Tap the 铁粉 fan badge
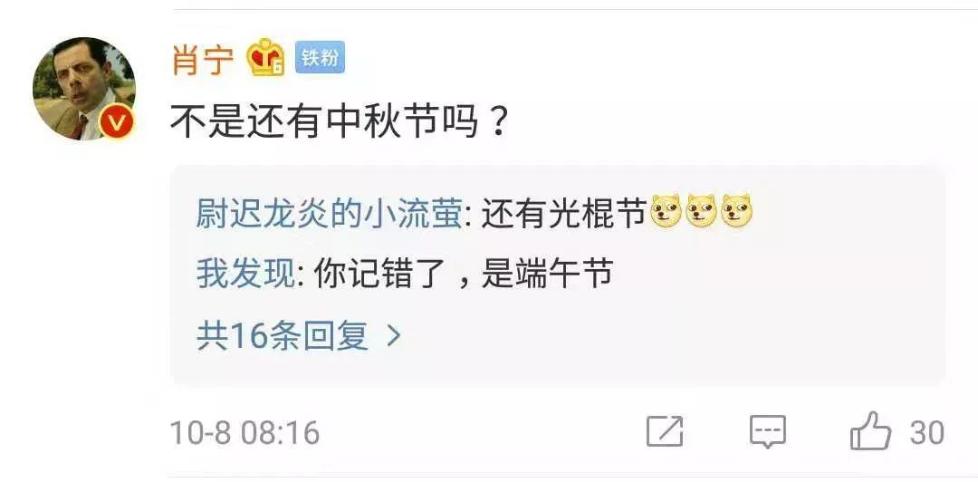Image resolution: width=978 pixels, height=482 pixels. [319, 58]
